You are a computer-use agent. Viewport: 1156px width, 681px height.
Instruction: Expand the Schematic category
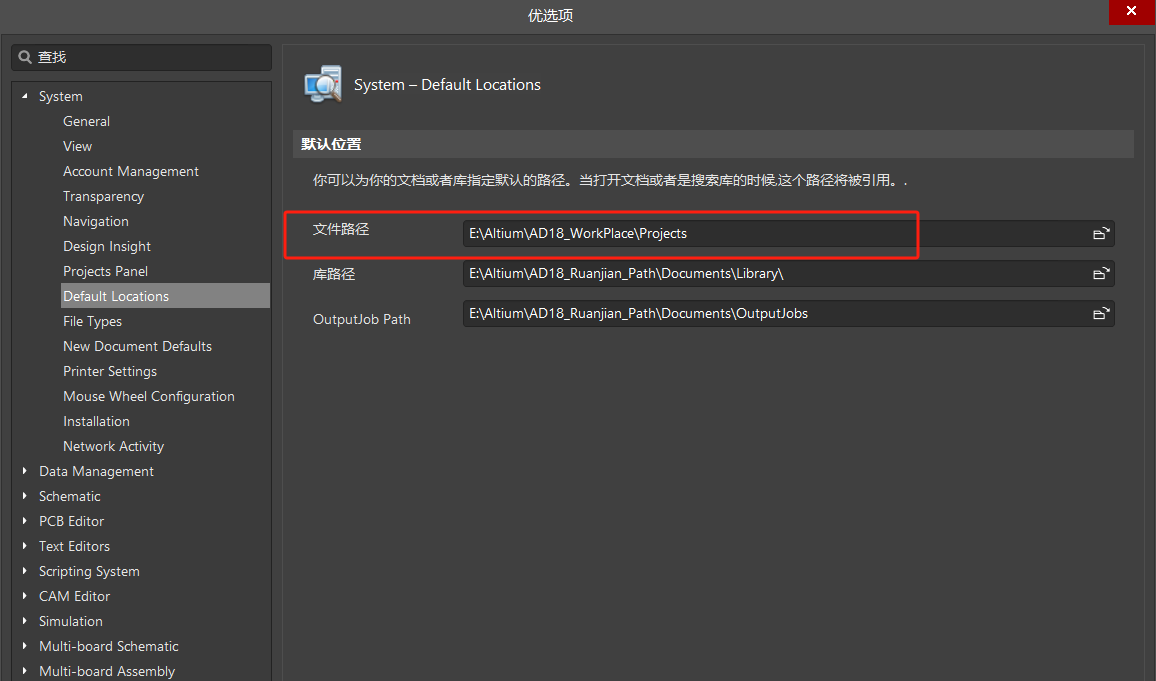pyautogui.click(x=25, y=496)
